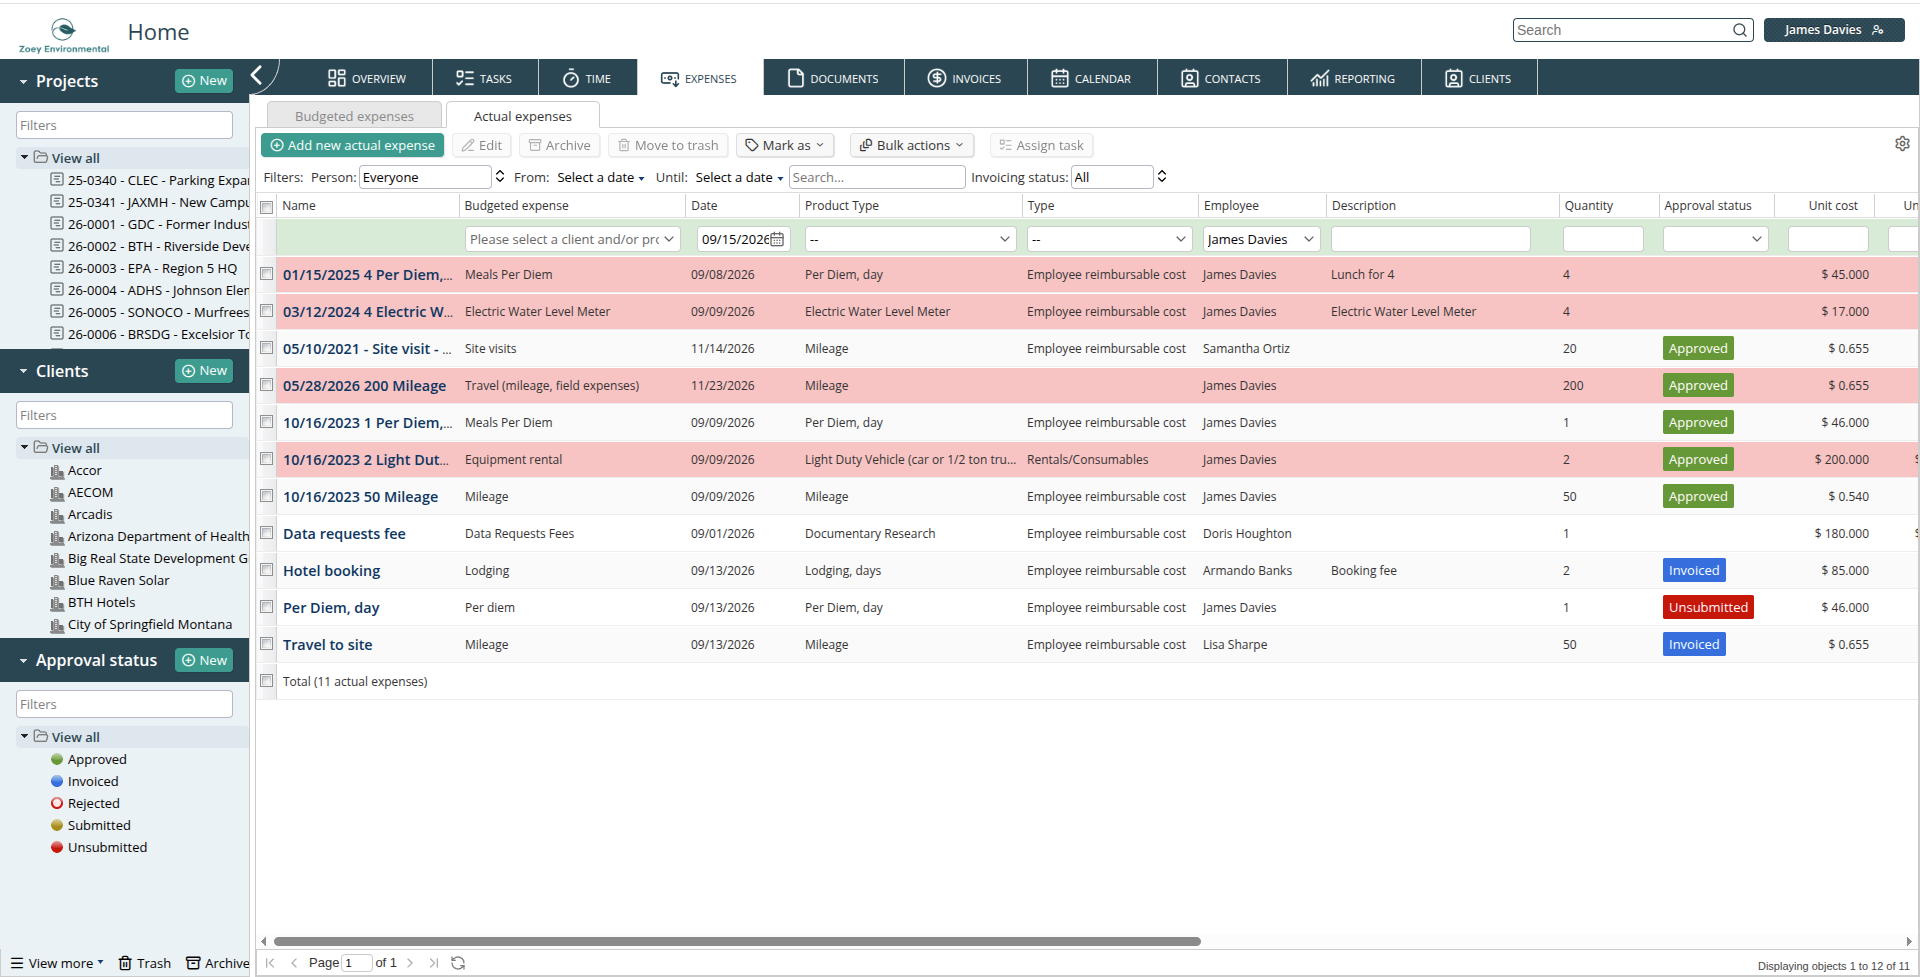Screen dimensions: 1920x977
Task: Open the Mark as dropdown
Action: click(x=785, y=145)
